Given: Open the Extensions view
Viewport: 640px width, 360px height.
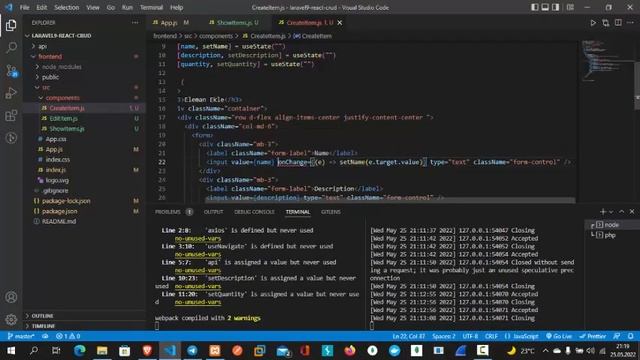Looking at the screenshot, I should click(11, 116).
